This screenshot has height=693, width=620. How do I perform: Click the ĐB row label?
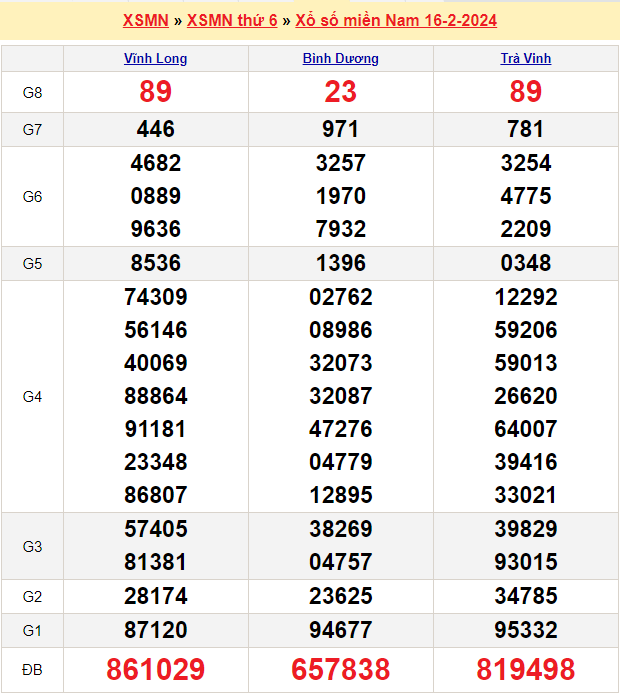(x=32, y=670)
